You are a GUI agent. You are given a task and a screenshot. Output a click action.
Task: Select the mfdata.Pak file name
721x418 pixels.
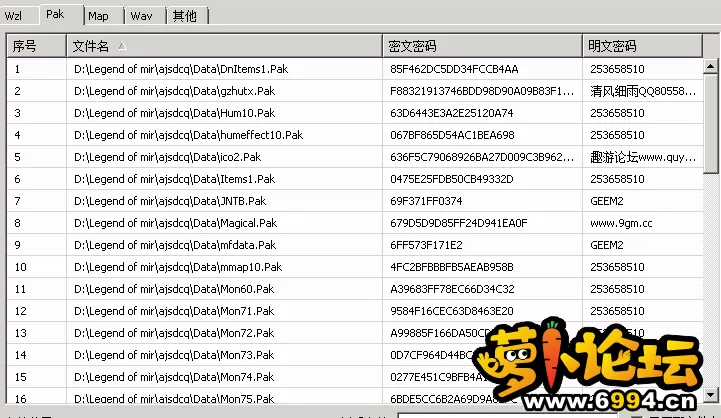click(x=175, y=246)
